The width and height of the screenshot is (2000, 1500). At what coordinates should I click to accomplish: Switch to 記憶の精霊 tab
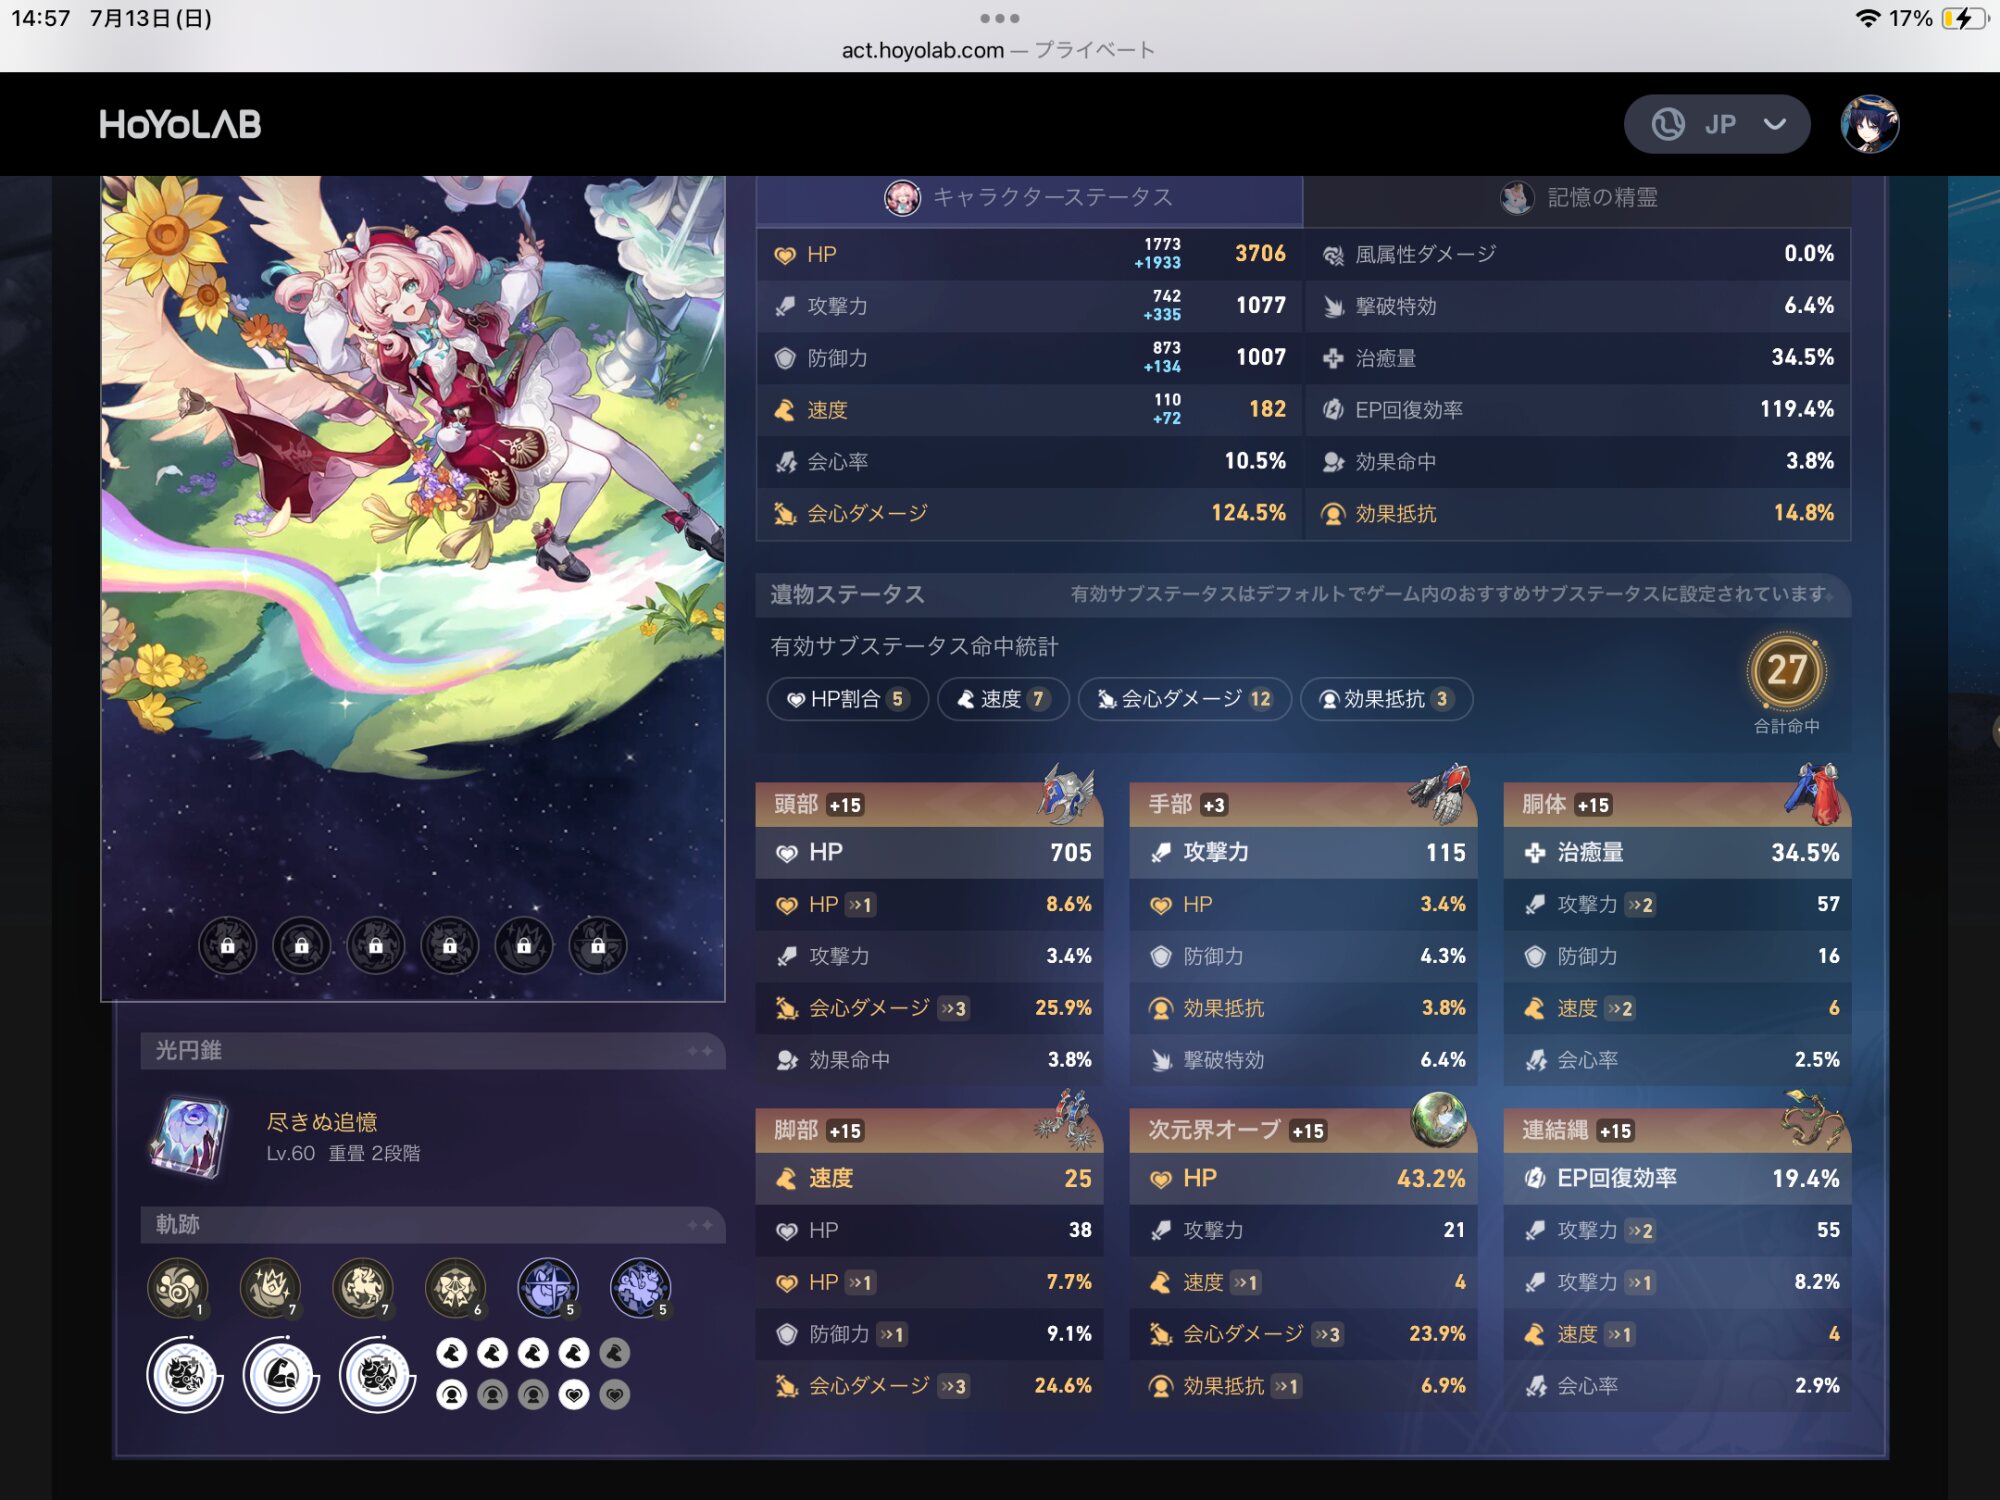pyautogui.click(x=1577, y=198)
